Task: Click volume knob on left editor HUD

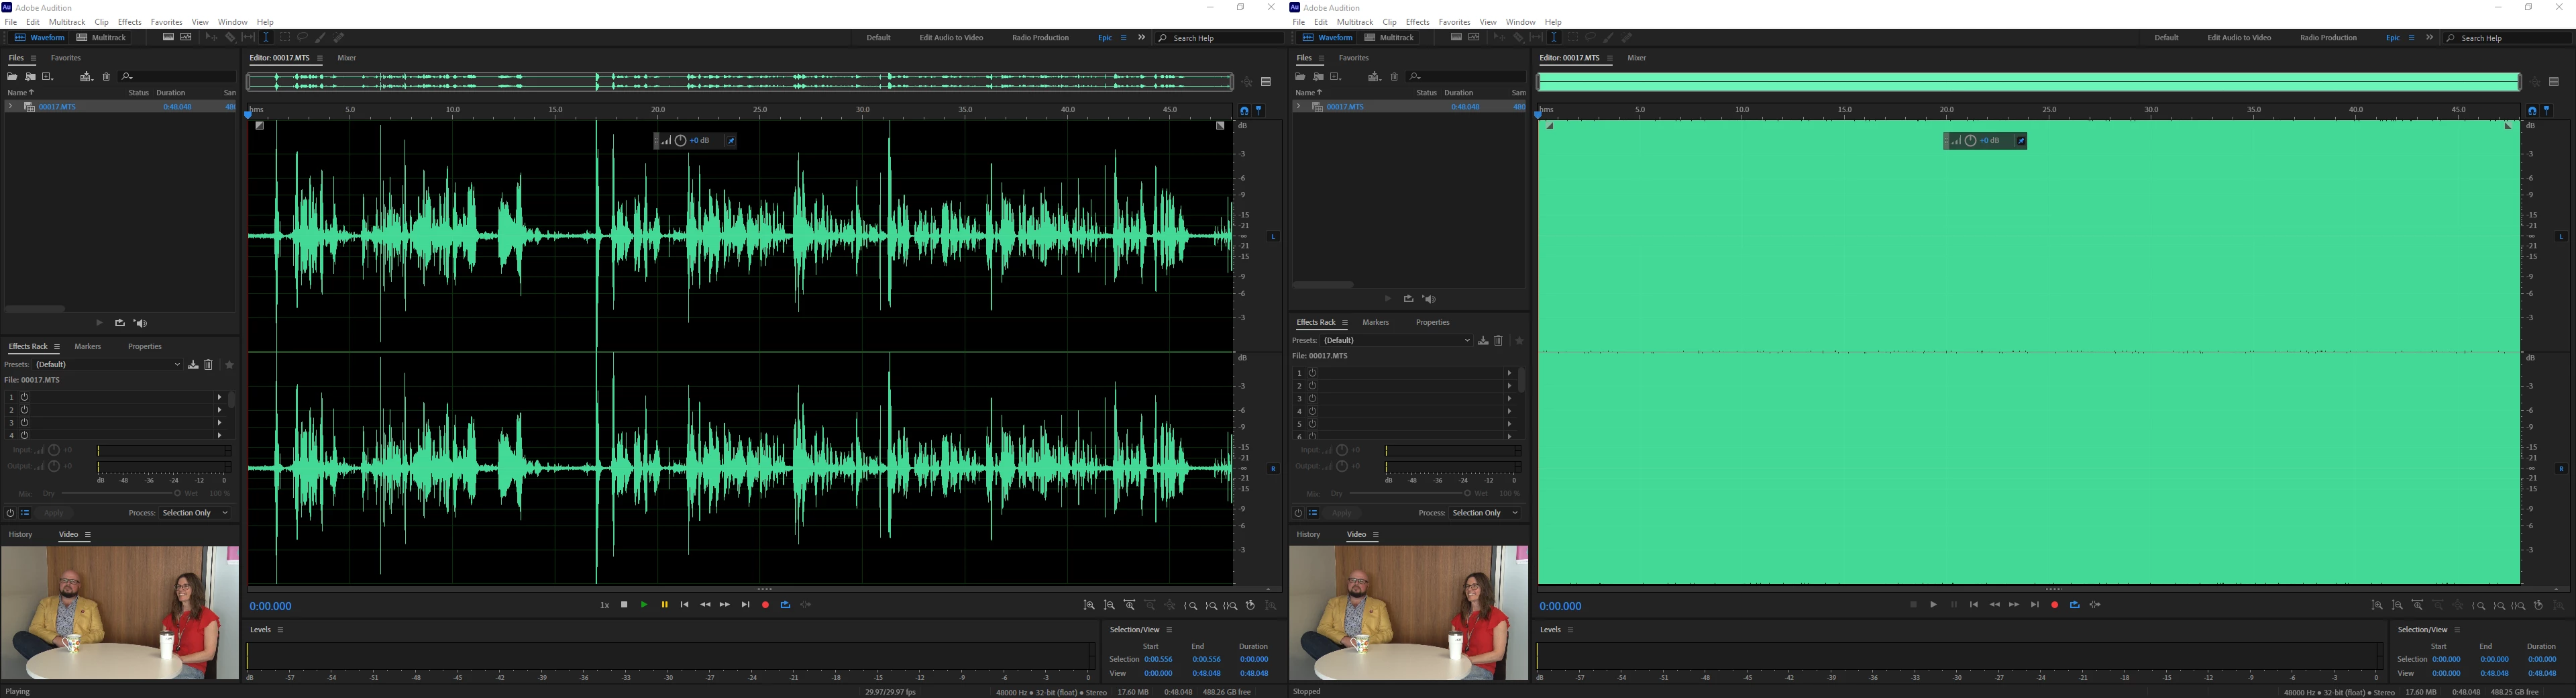Action: click(x=681, y=141)
